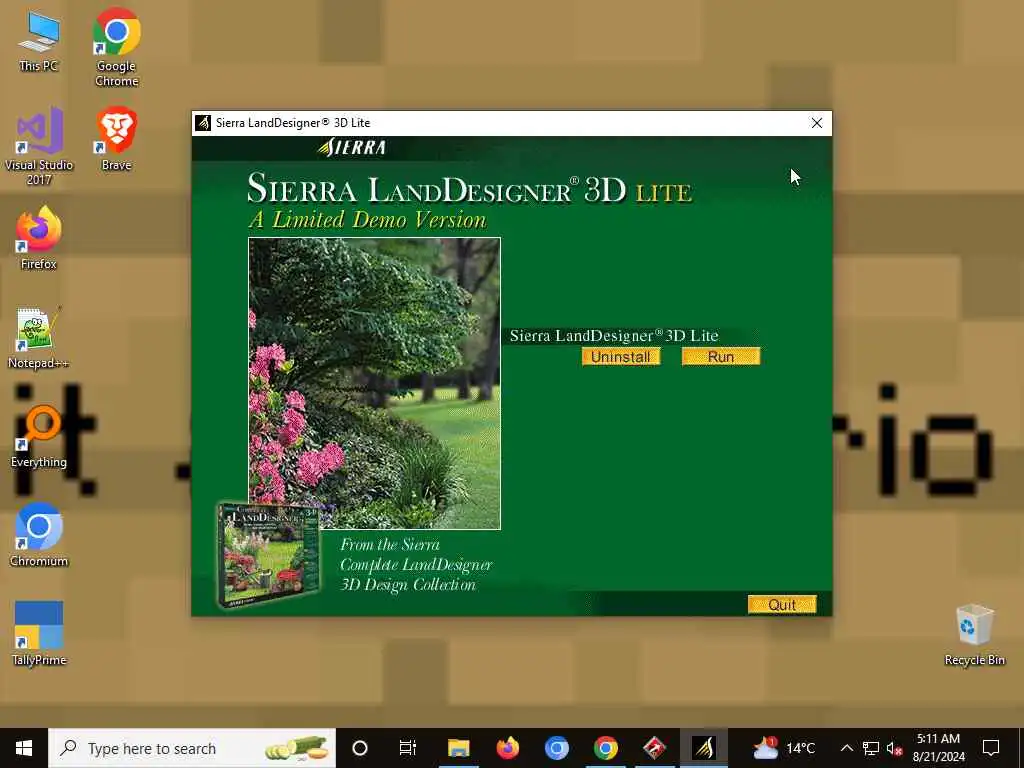Select Visual Studio 2017 shortcut
This screenshot has height=768, width=1024.
click(x=39, y=146)
